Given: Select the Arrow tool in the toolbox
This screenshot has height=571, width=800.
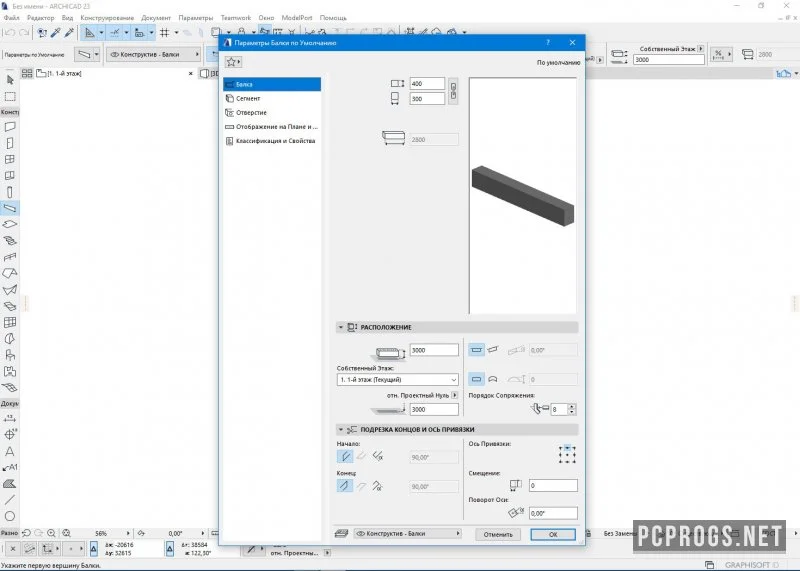Looking at the screenshot, I should [10, 80].
